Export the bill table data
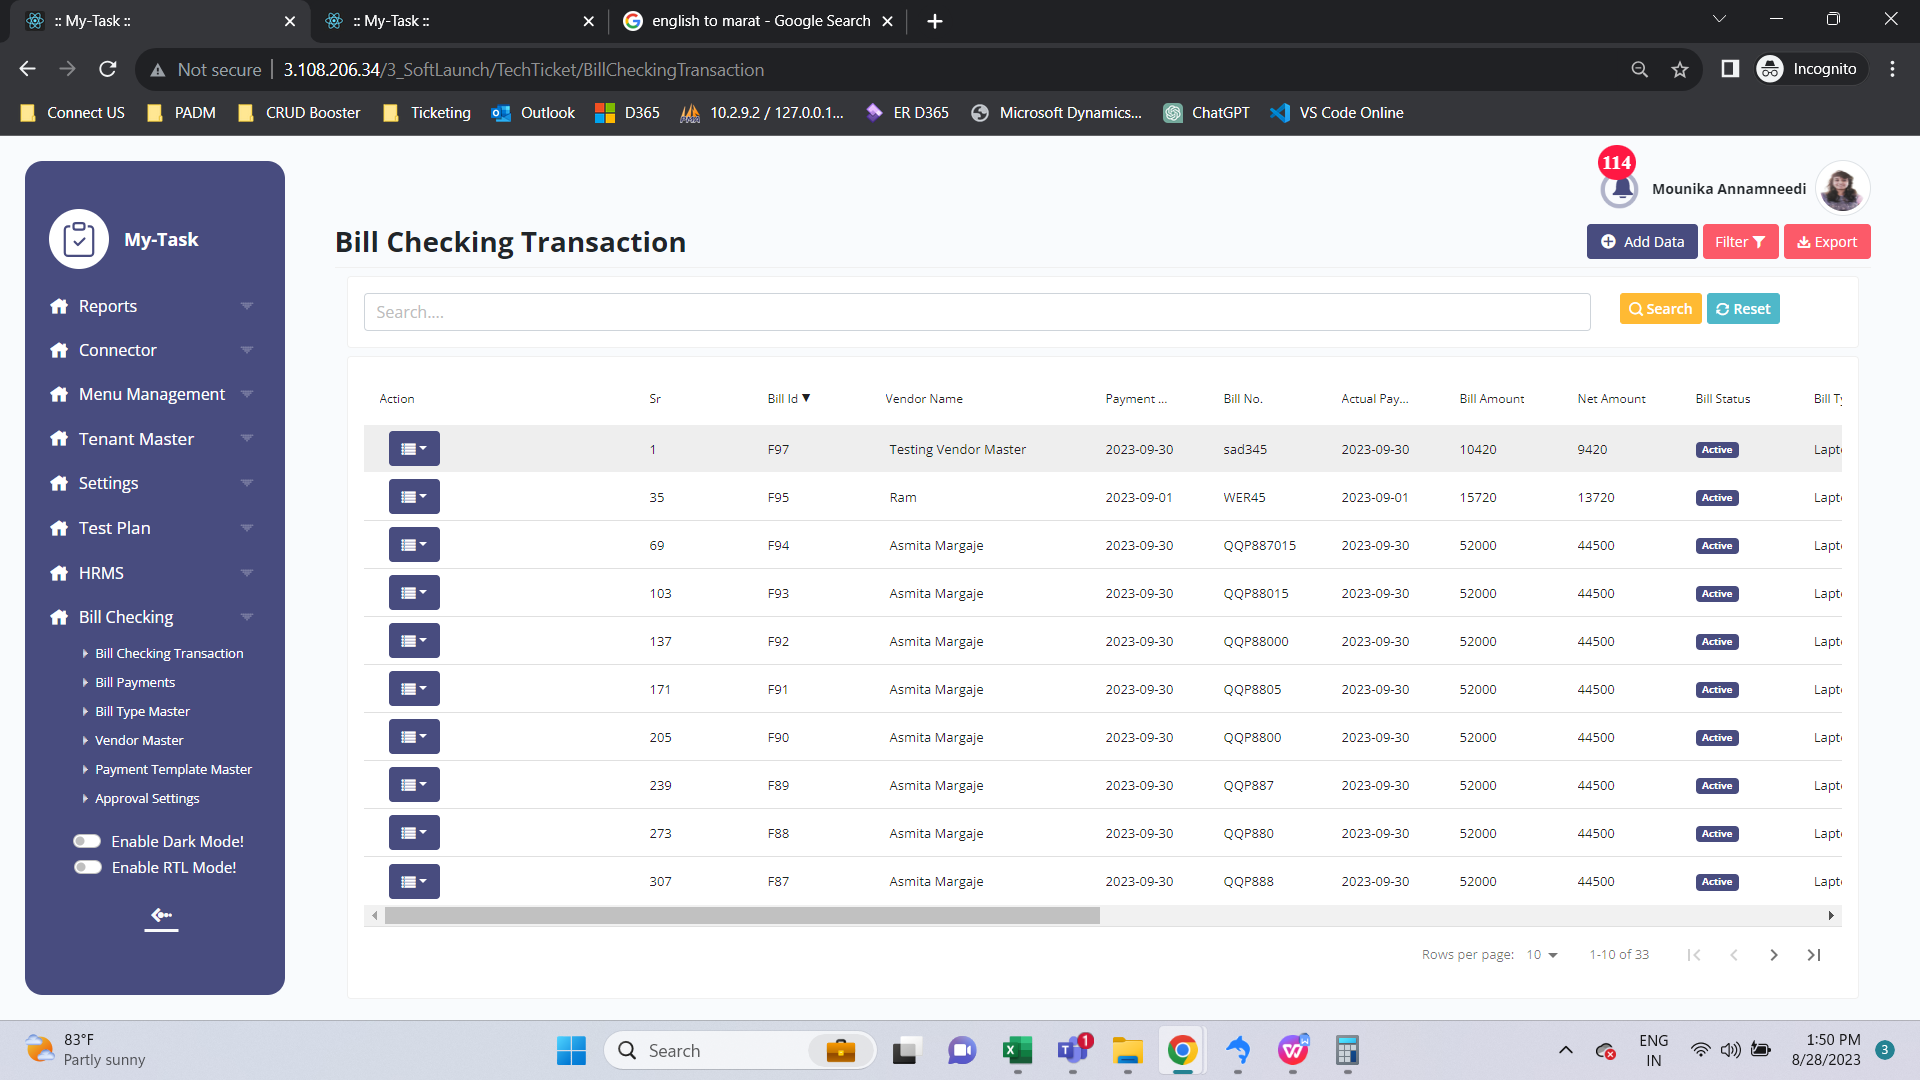This screenshot has height=1080, width=1920. 1827,241
